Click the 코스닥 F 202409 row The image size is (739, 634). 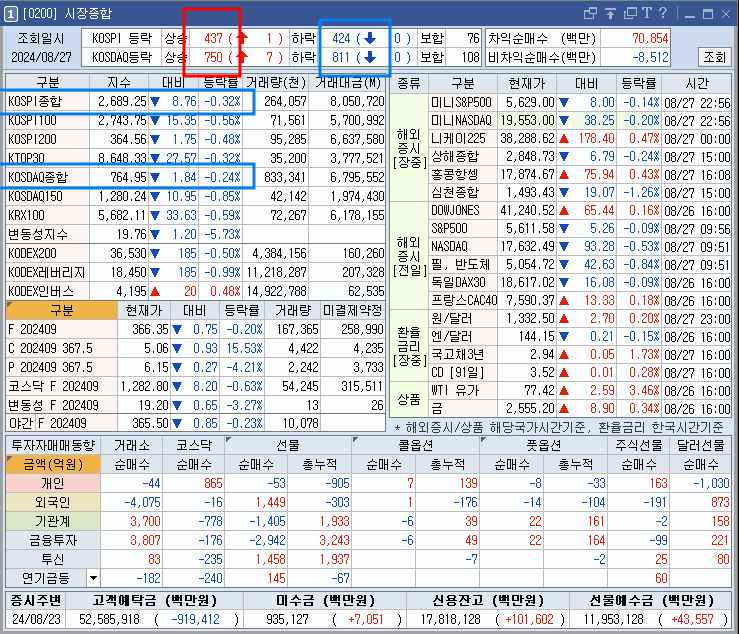196,387
